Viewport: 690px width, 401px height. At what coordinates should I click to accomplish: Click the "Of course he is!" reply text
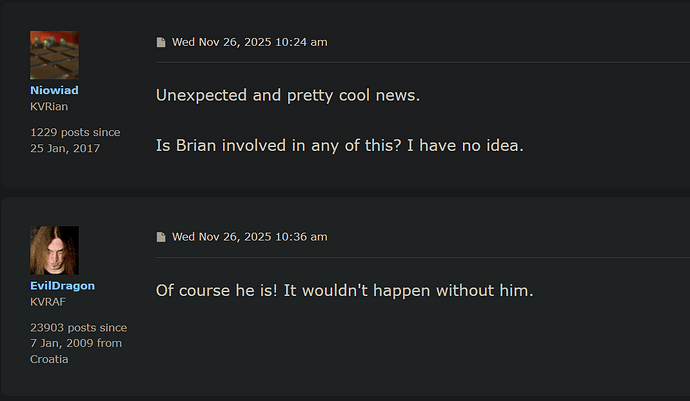coord(345,290)
